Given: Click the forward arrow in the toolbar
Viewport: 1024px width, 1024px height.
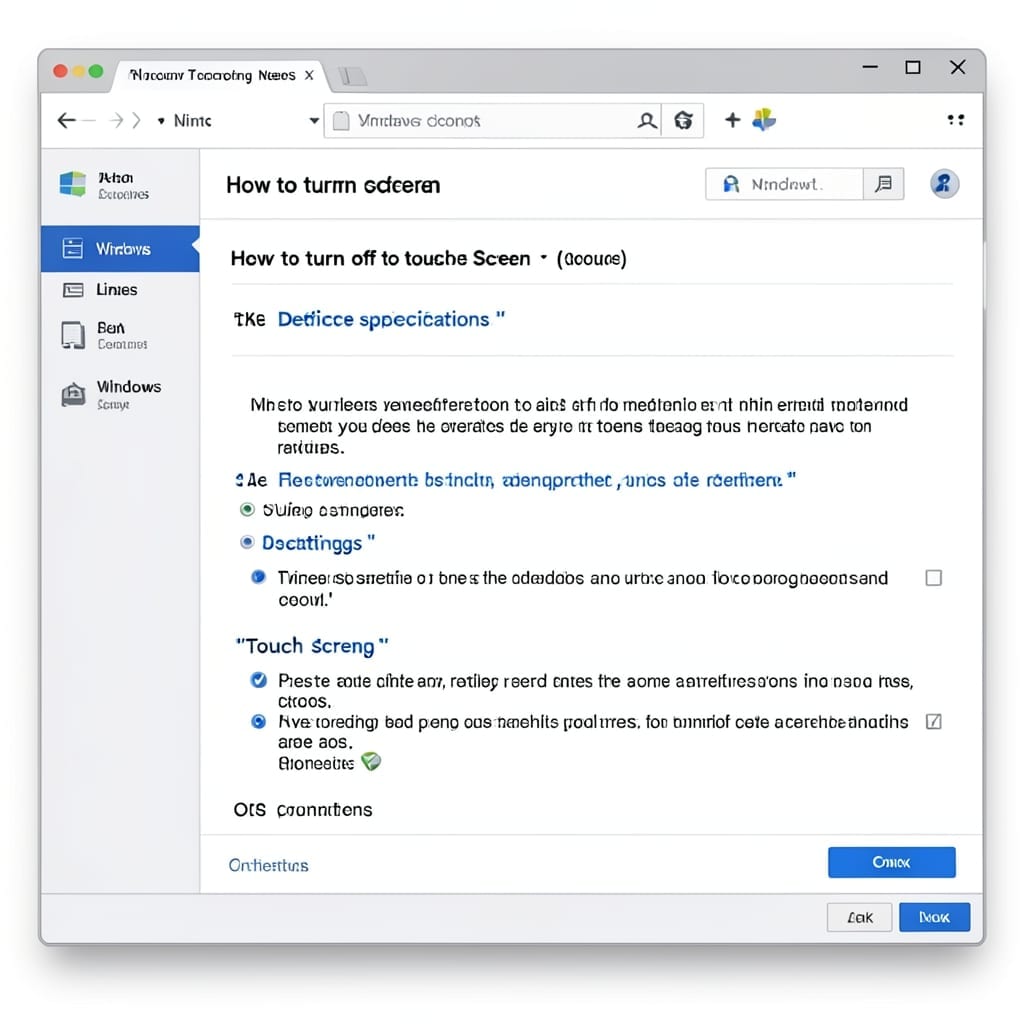Looking at the screenshot, I should coord(116,121).
